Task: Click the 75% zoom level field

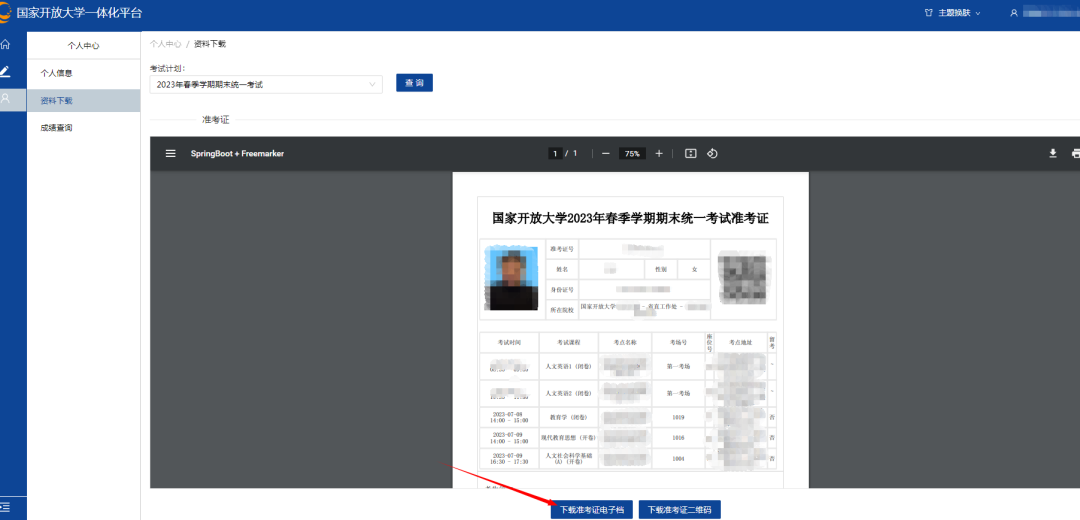Action: pos(632,154)
